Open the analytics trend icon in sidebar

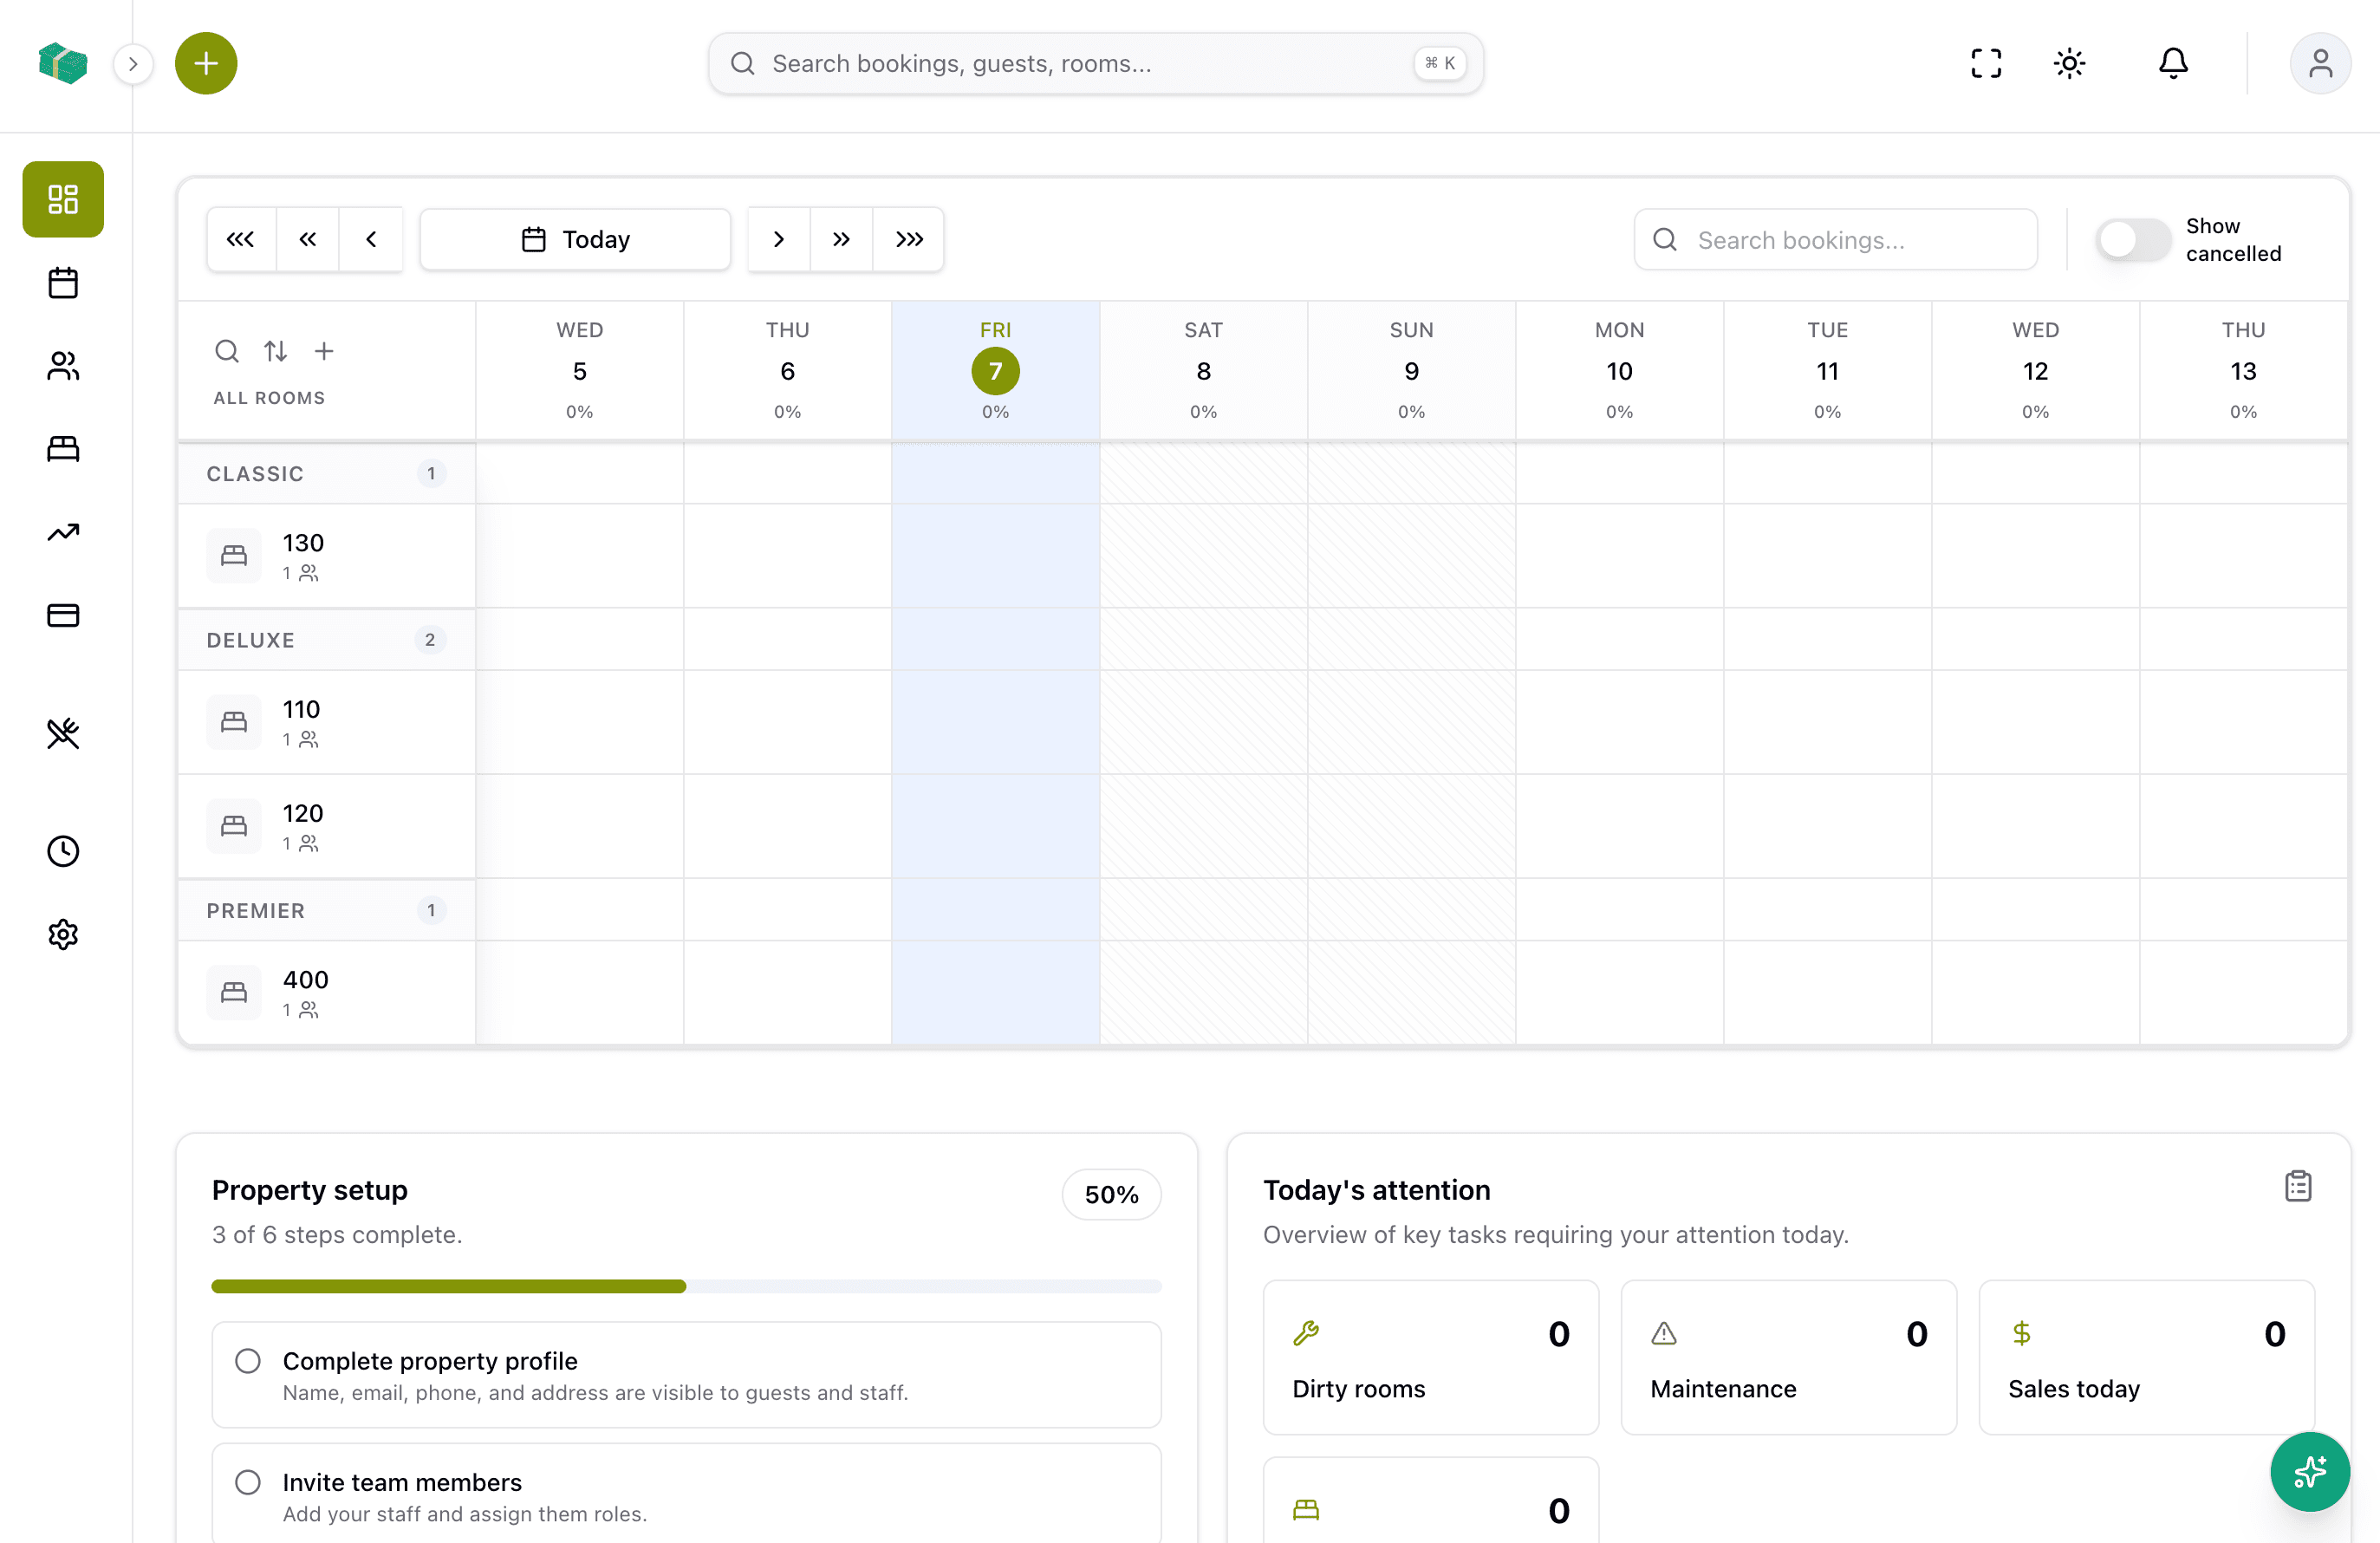pyautogui.click(x=63, y=532)
